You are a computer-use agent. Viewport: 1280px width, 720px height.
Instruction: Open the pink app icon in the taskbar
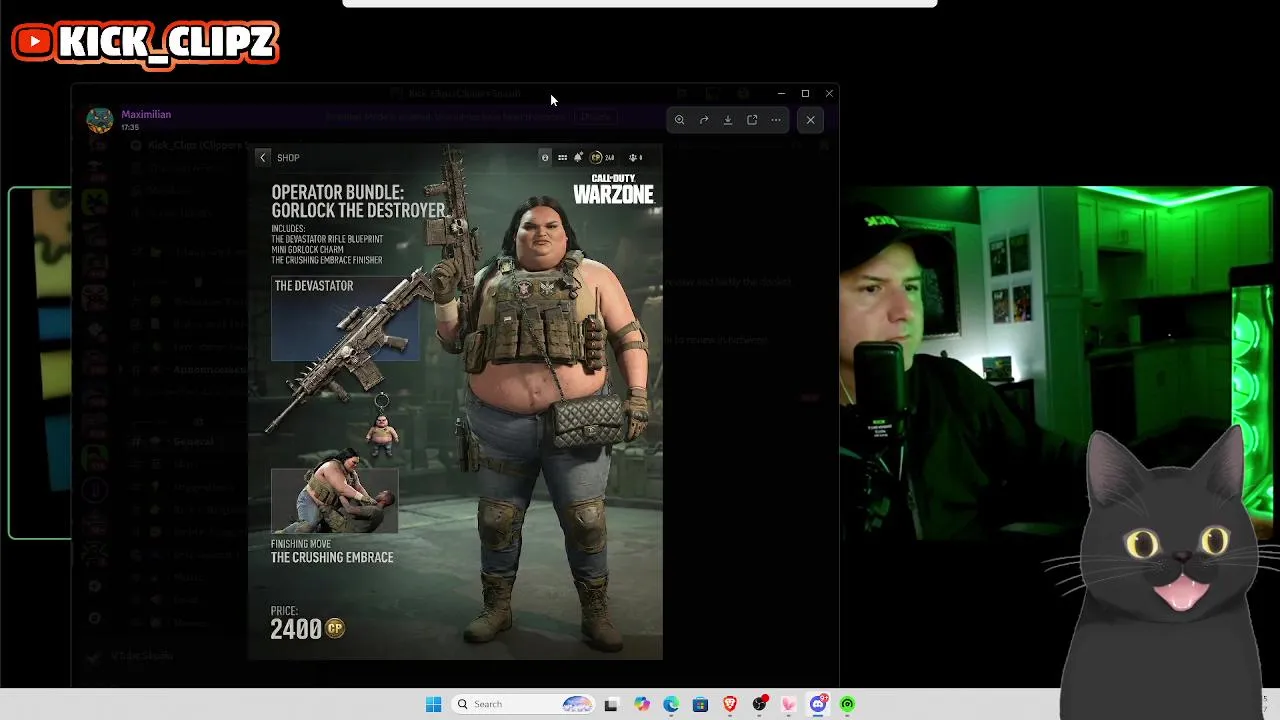coord(789,704)
